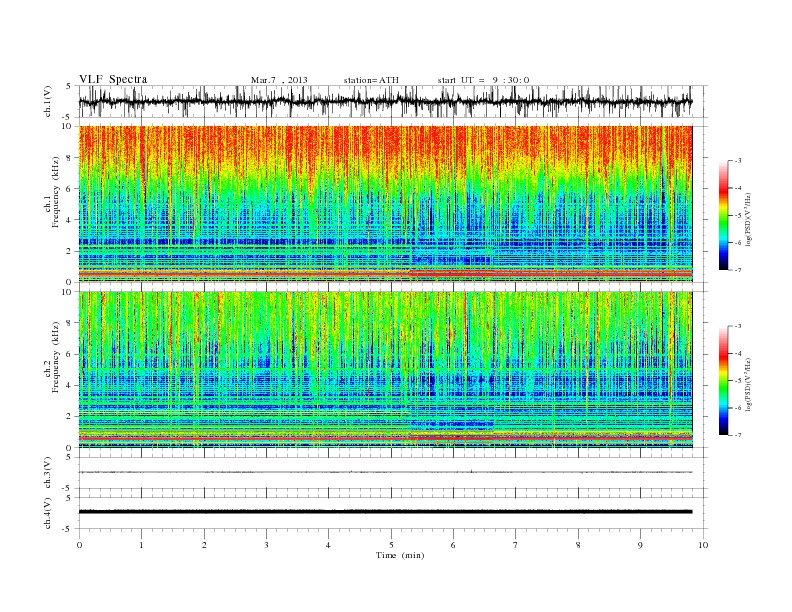This screenshot has height=612, width=792.
Task: Click the ch.2 spectrogram color bar
Action: 723,381
